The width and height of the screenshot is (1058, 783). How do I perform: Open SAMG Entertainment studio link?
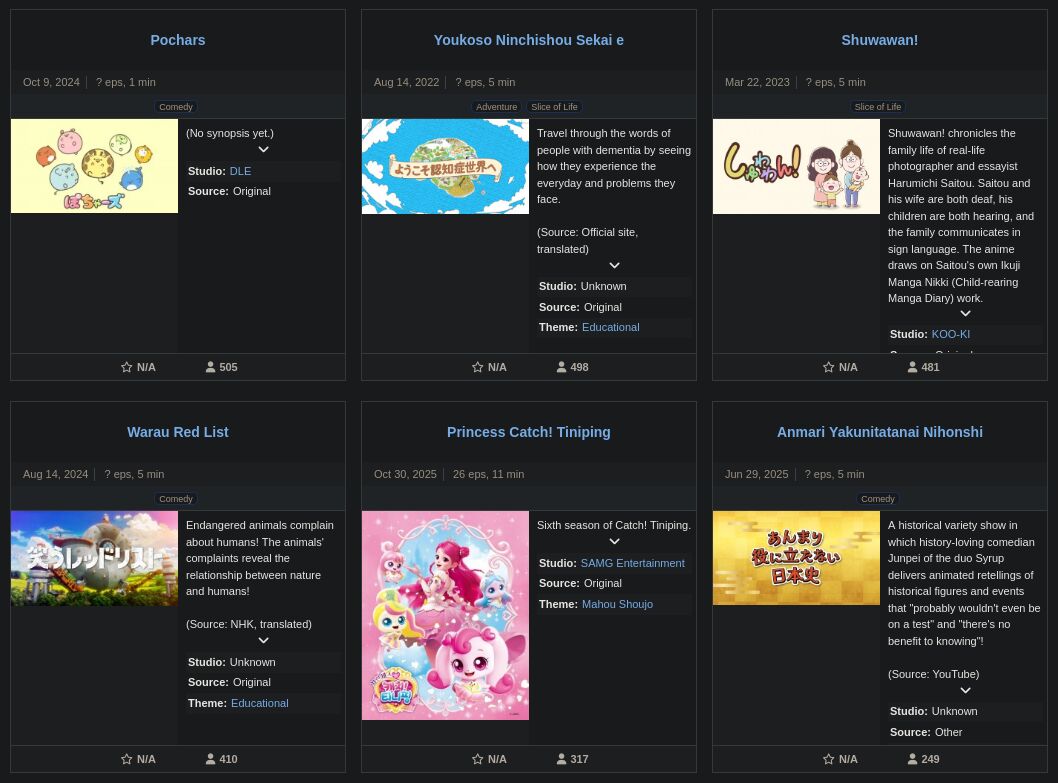tap(632, 563)
